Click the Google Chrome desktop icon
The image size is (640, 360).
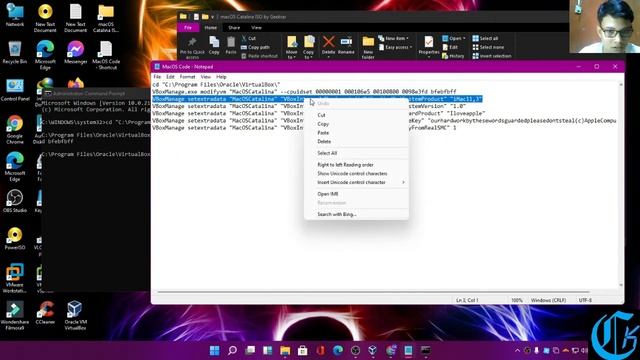click(15, 130)
